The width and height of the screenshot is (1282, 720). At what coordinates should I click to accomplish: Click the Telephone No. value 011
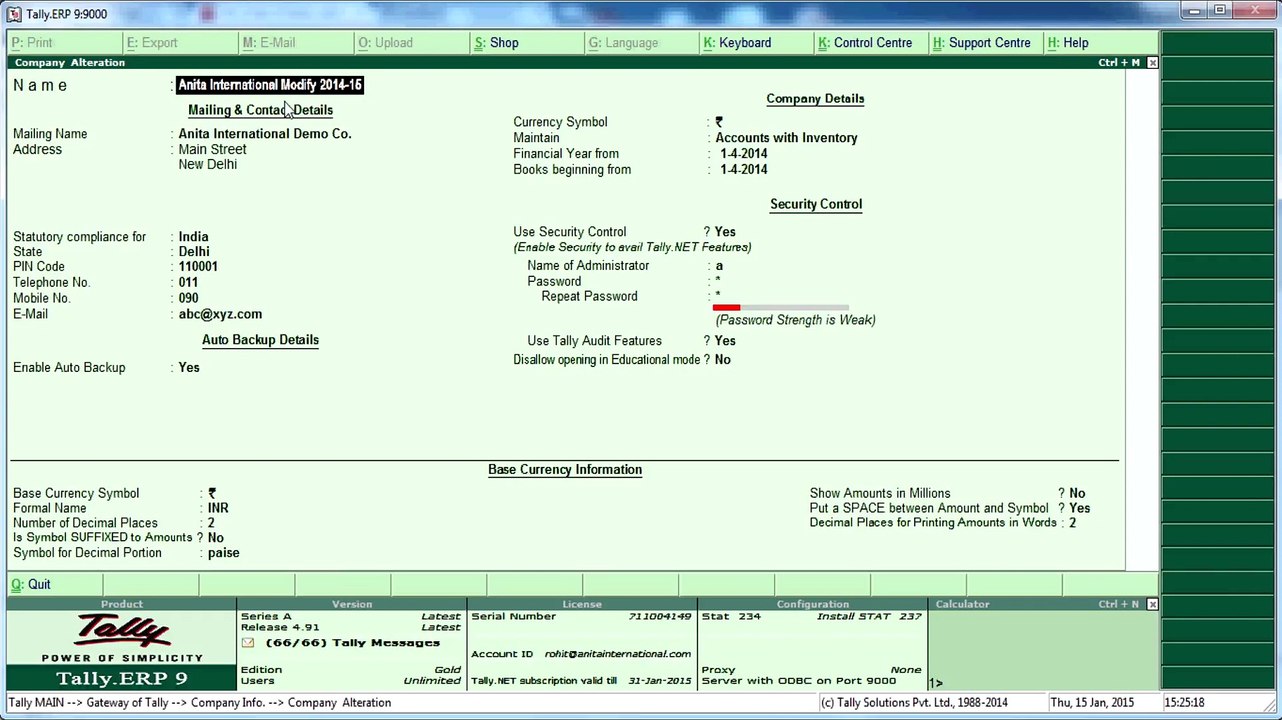188,283
